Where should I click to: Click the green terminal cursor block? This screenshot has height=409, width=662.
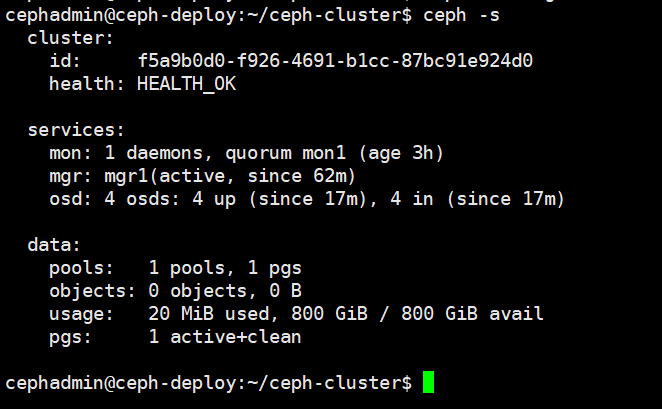[429, 382]
